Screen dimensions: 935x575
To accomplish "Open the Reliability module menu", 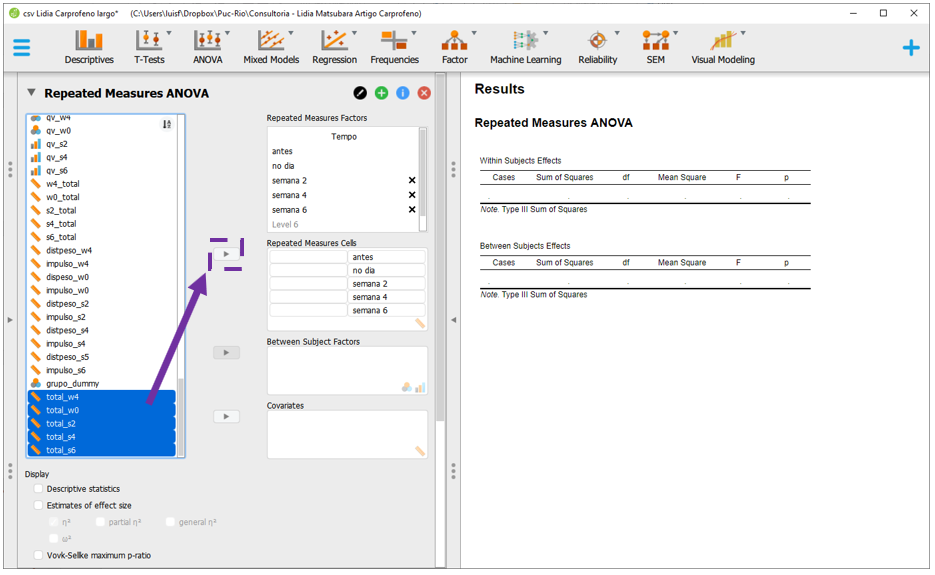I will click(598, 46).
